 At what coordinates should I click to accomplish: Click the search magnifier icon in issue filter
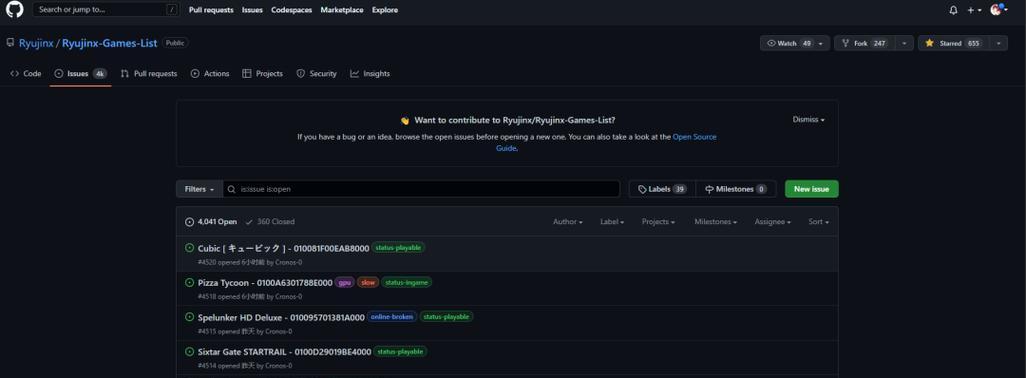click(232, 189)
